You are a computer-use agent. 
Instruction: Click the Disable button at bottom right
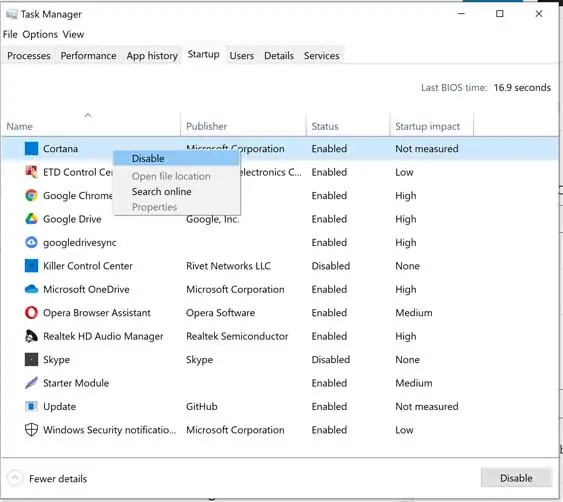[516, 478]
